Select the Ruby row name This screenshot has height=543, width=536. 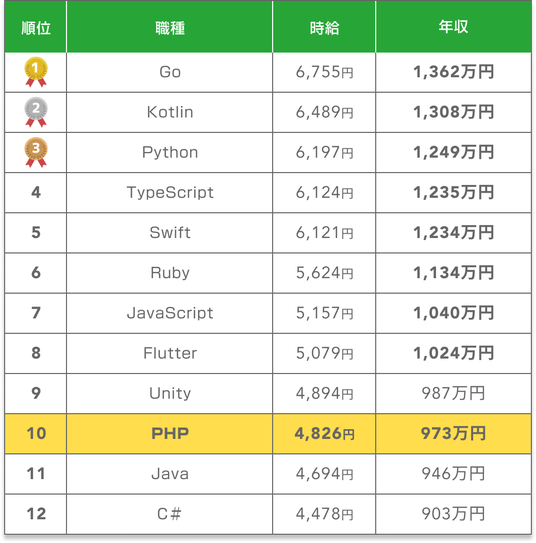coord(170,273)
